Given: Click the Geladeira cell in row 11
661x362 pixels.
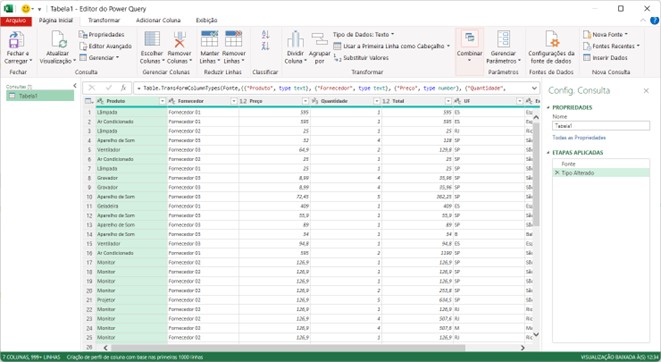Looking at the screenshot, I should pyautogui.click(x=131, y=206).
